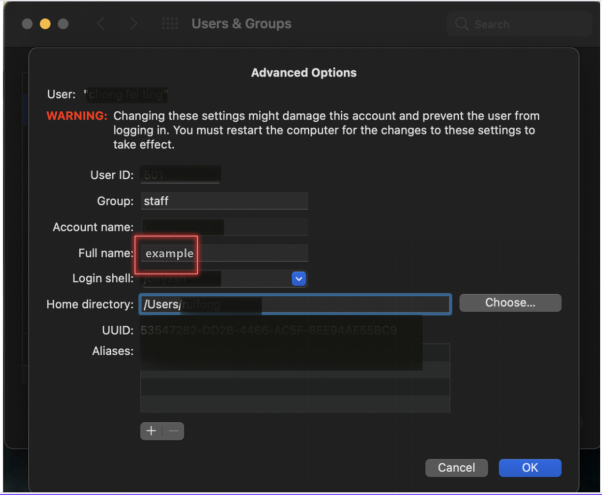Click into the Account name field

point(223,227)
